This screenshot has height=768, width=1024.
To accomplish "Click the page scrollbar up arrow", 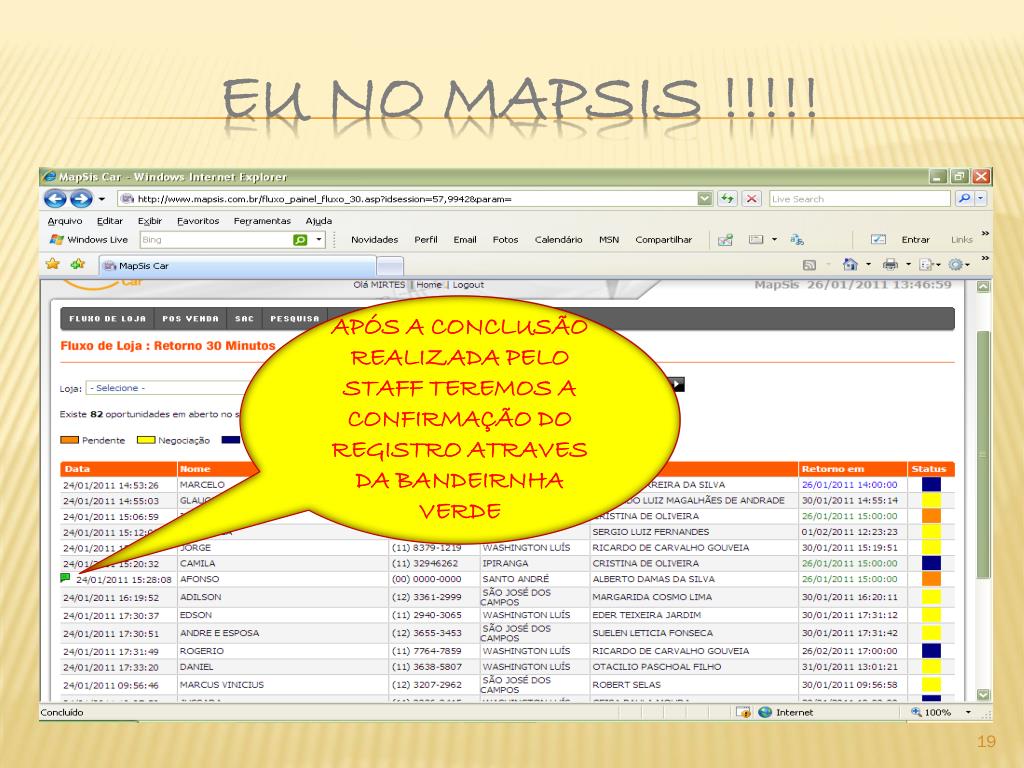I will [x=983, y=286].
